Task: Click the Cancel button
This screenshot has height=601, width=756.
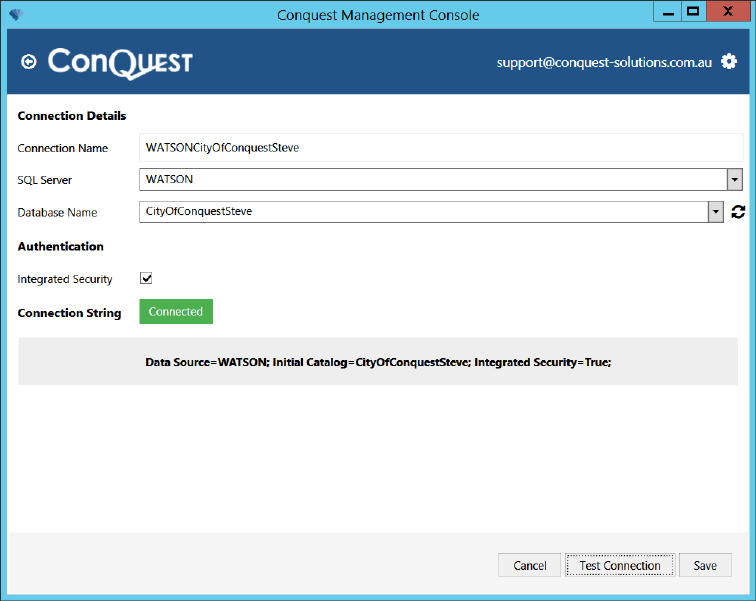Action: click(x=529, y=565)
